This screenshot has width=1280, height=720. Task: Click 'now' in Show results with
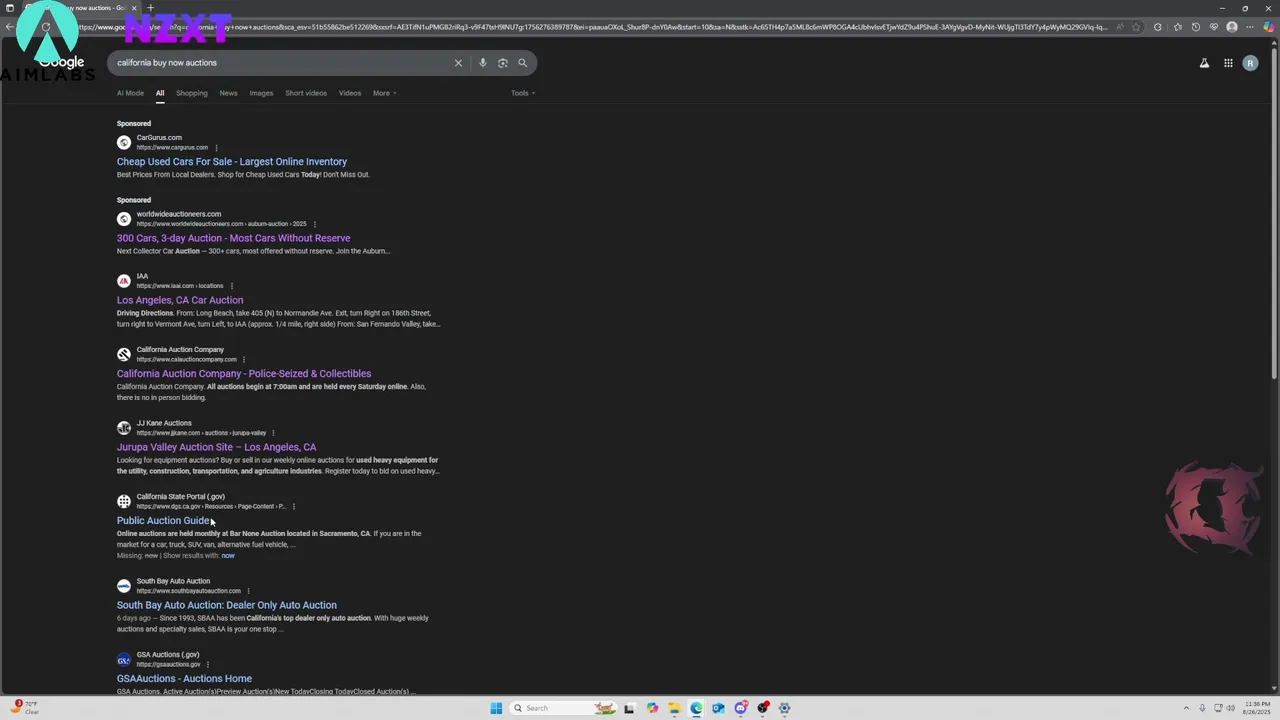(228, 556)
